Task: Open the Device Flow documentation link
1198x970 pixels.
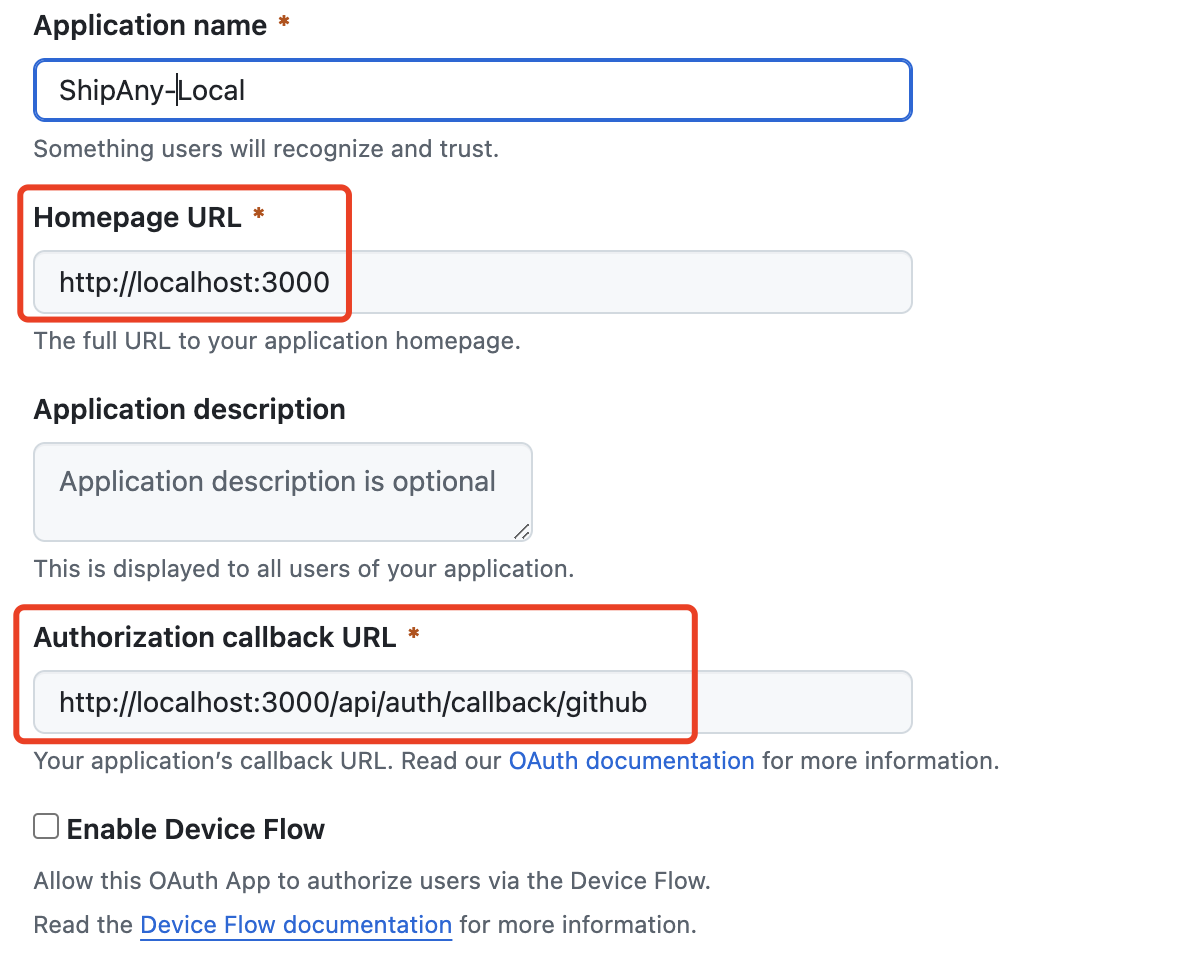Action: tap(296, 925)
